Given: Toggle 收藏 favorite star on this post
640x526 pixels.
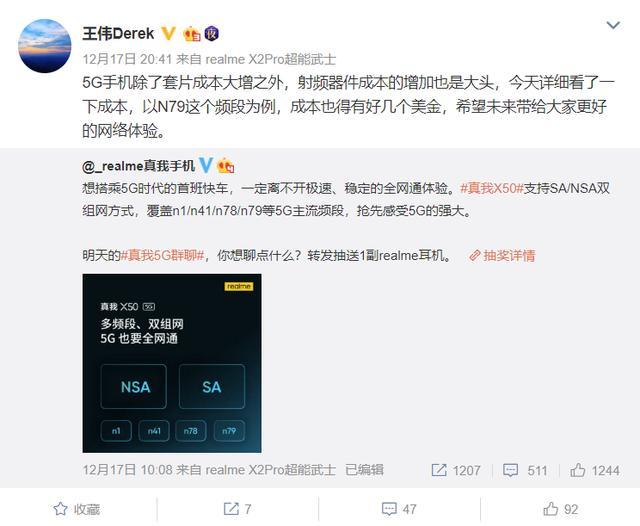Looking at the screenshot, I should coord(77,509).
